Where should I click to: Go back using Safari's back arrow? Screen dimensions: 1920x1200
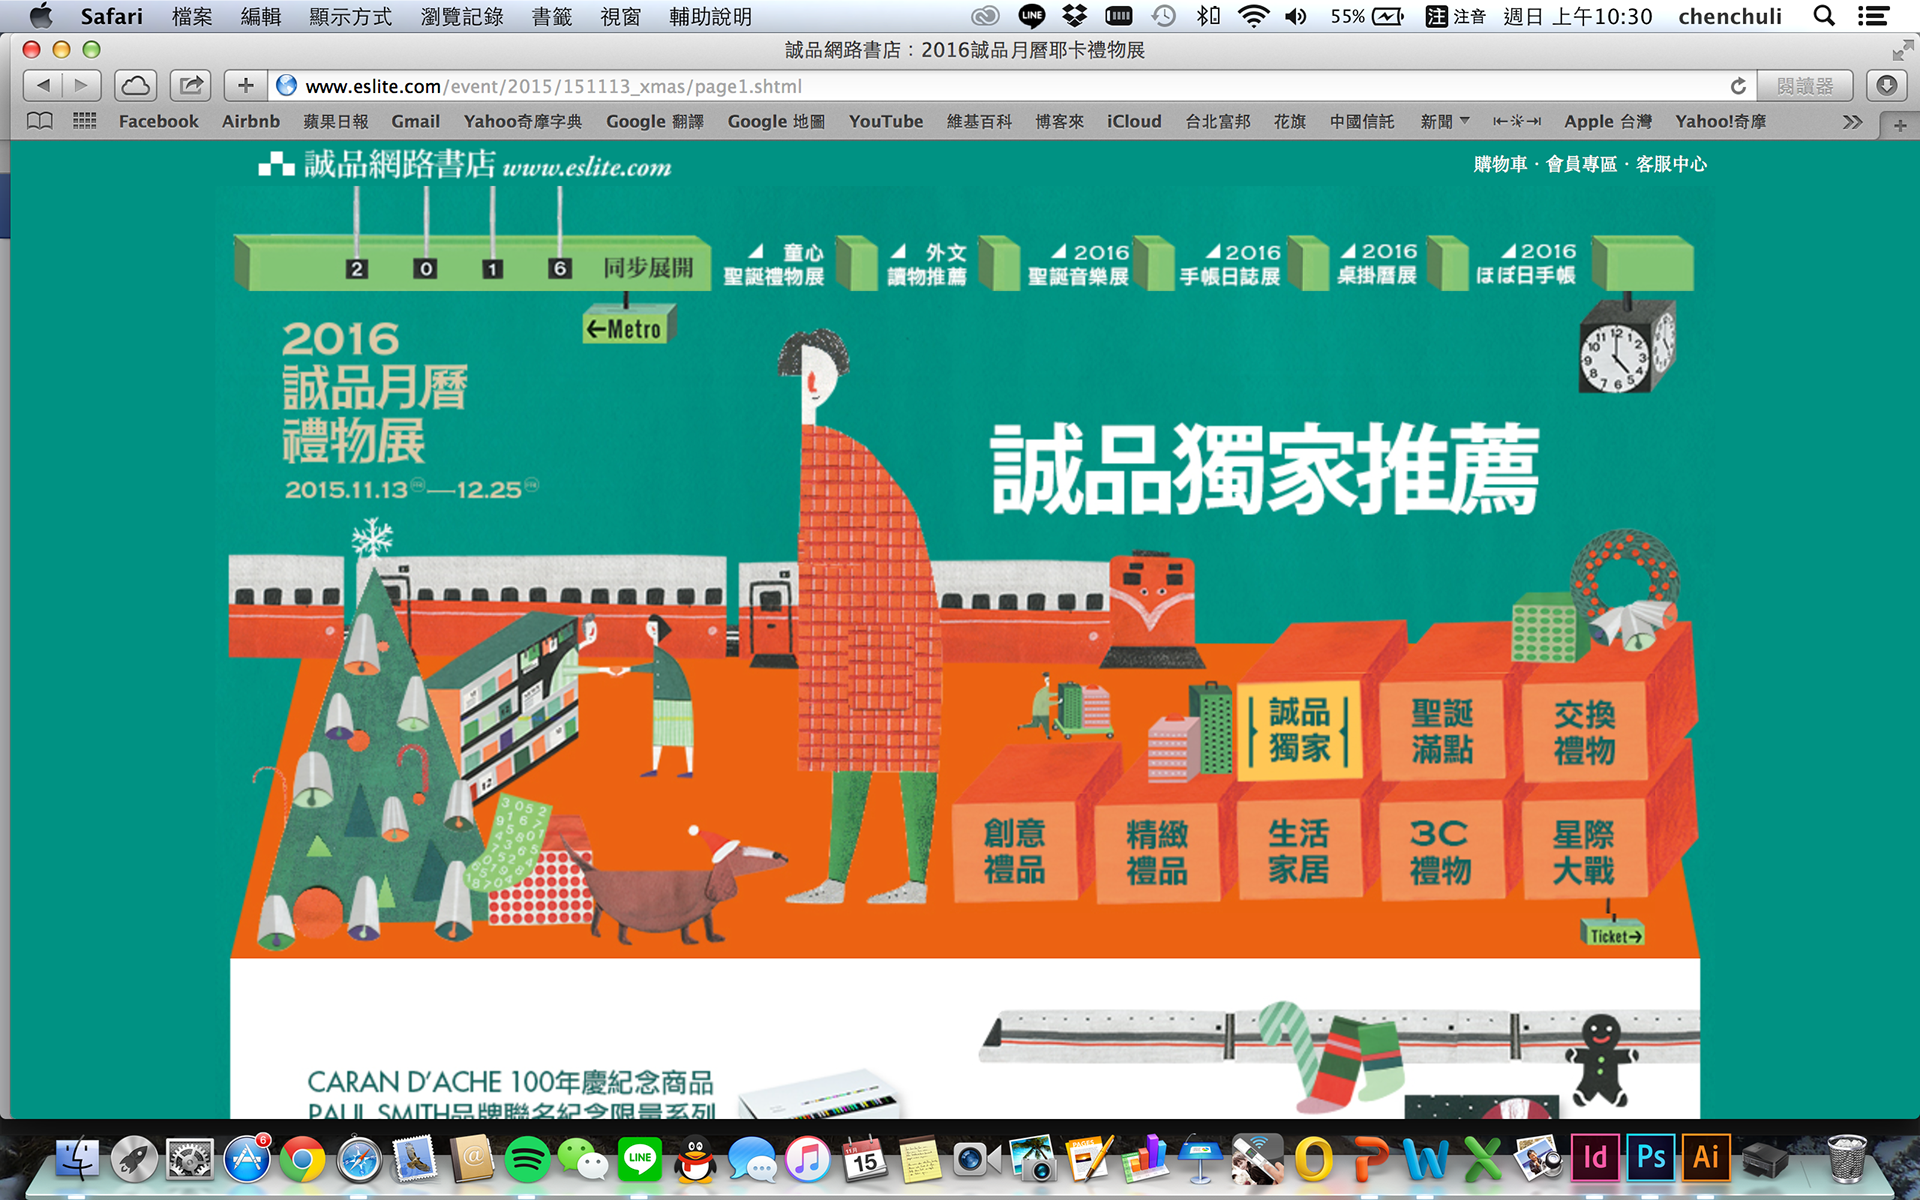pos(43,86)
